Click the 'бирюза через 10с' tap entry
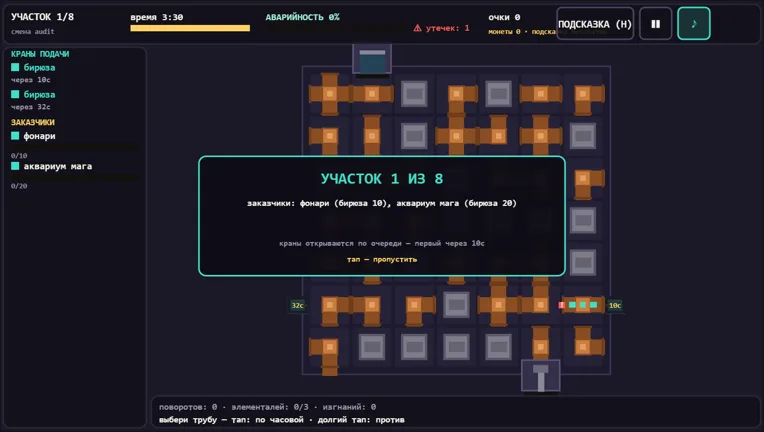Viewport: 764px width, 432px height. pyautogui.click(x=33, y=73)
